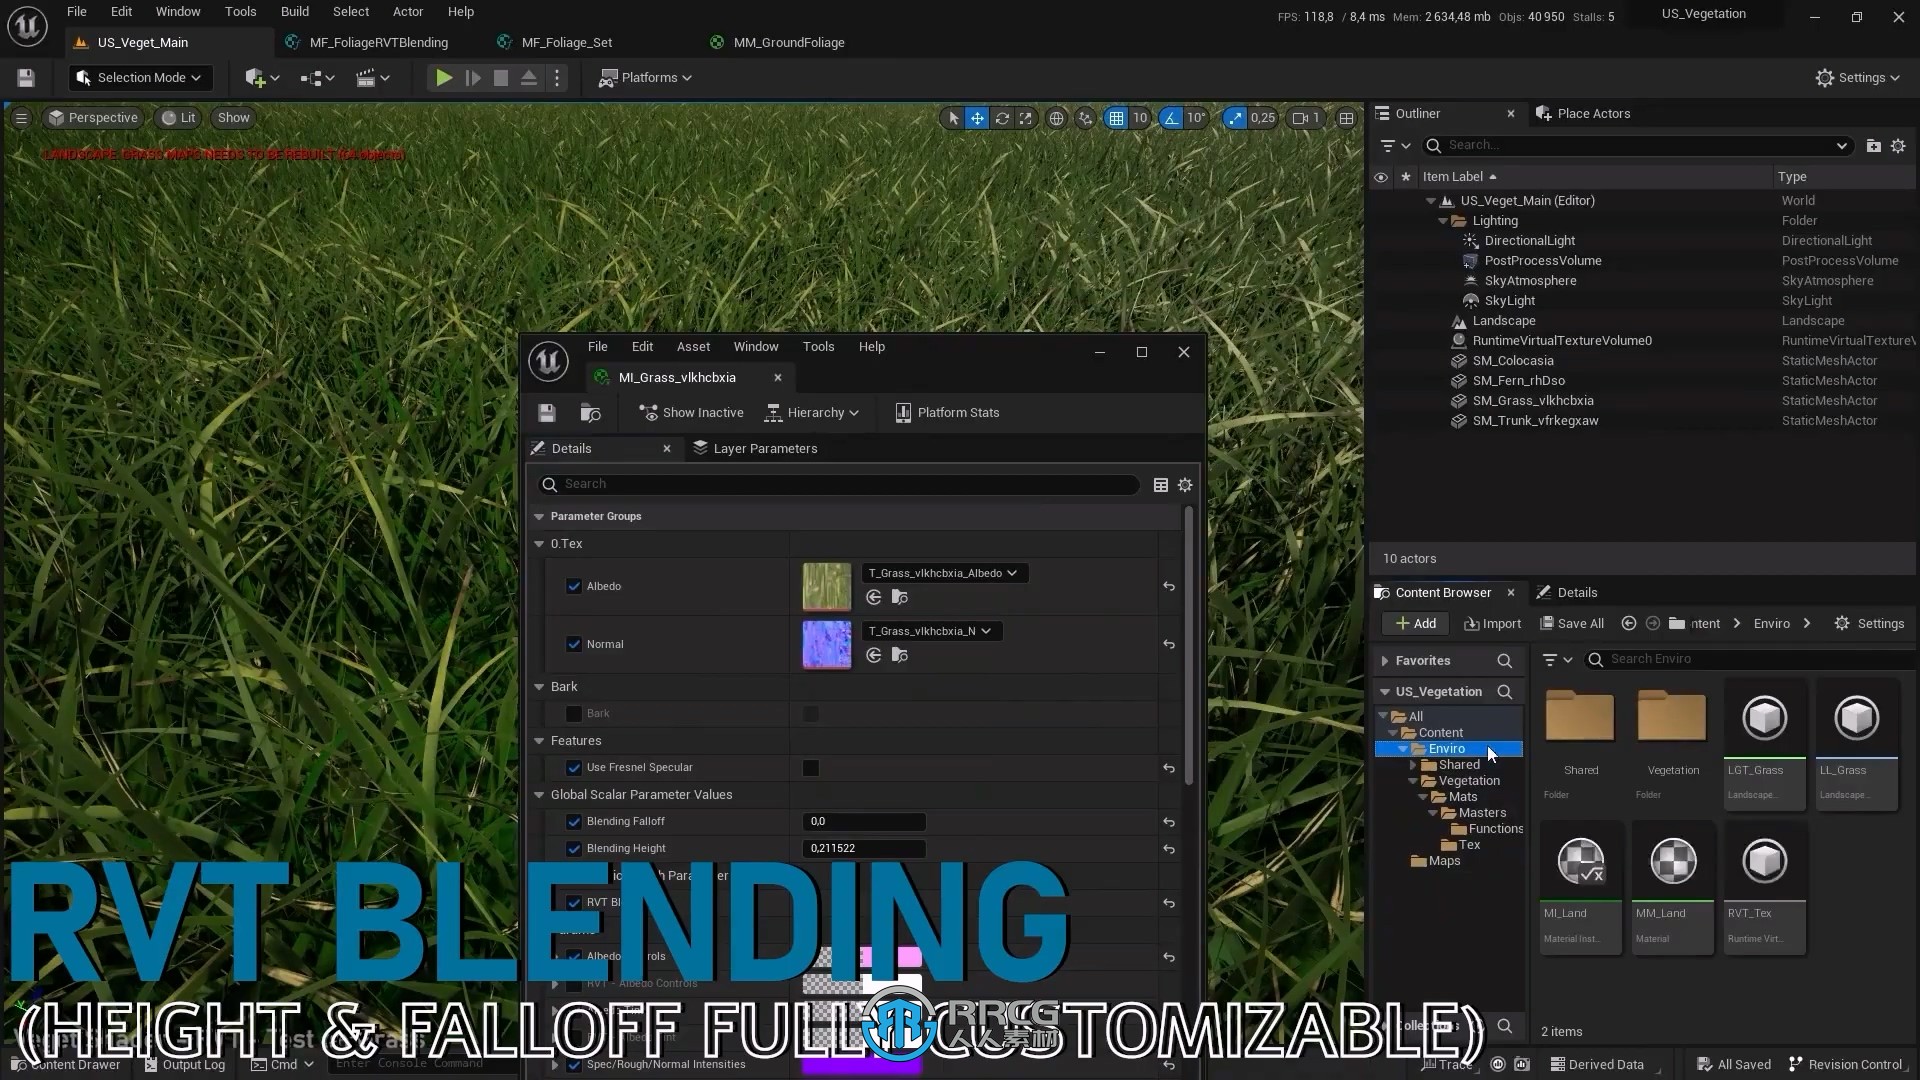Open the Build menu in main menu bar
1920x1080 pixels.
tap(295, 12)
